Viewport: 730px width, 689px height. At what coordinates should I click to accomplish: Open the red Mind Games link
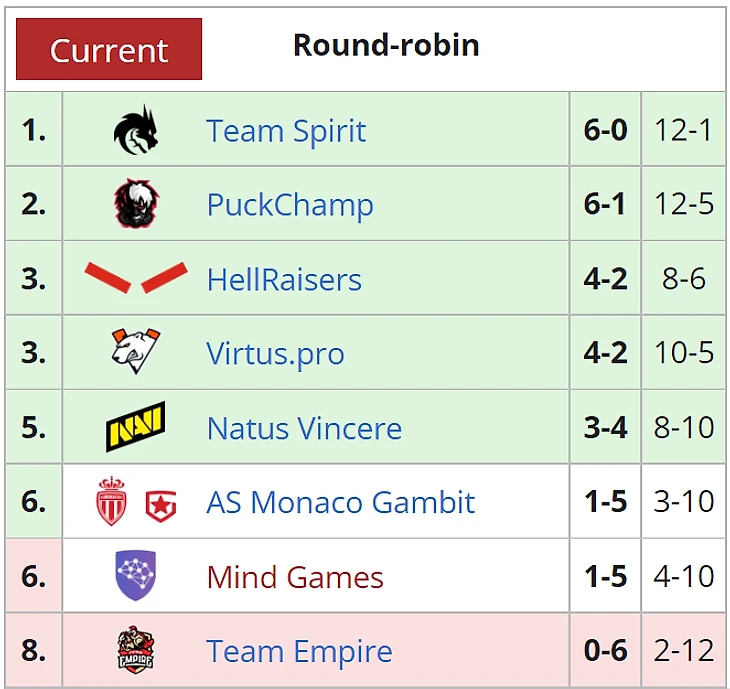pyautogui.click(x=295, y=577)
